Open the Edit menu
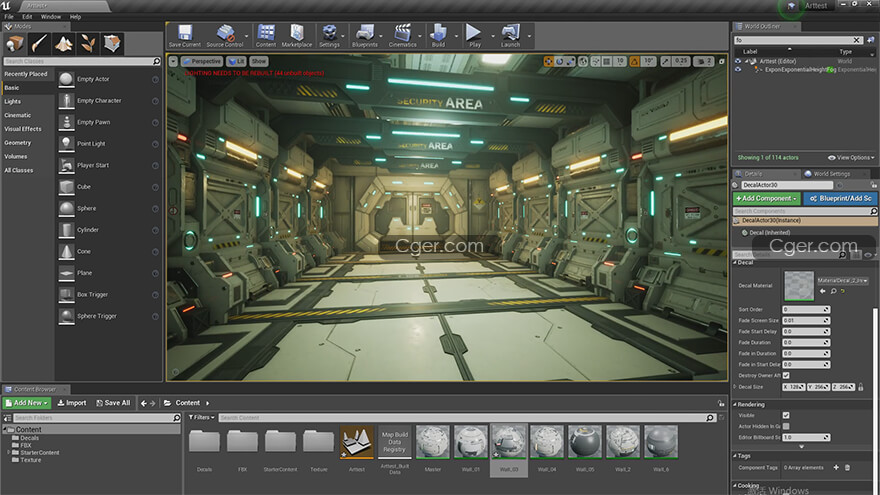Image resolution: width=880 pixels, height=495 pixels. click(x=27, y=17)
